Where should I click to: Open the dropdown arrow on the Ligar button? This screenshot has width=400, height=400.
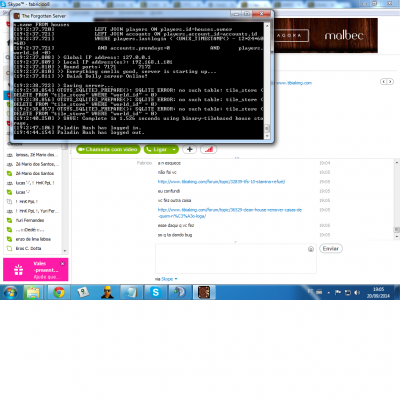pos(174,150)
